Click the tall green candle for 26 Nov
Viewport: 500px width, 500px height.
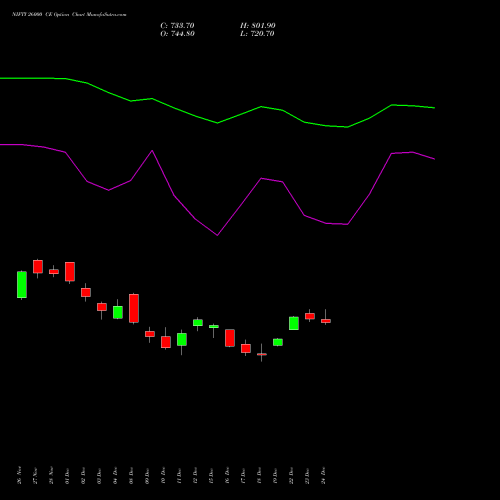tap(22, 285)
